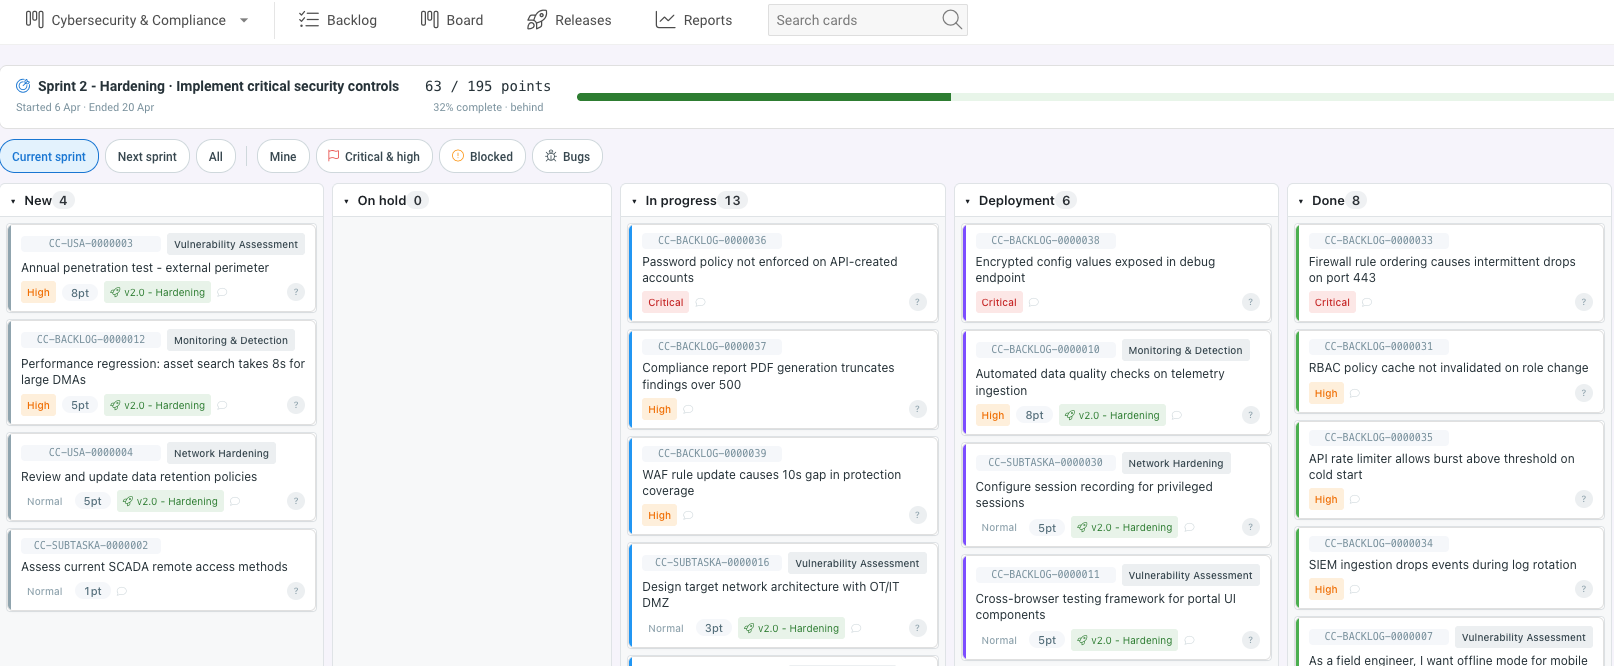
Task: Click the card ID CC-BACKLOG-0000037
Action: [x=712, y=347]
